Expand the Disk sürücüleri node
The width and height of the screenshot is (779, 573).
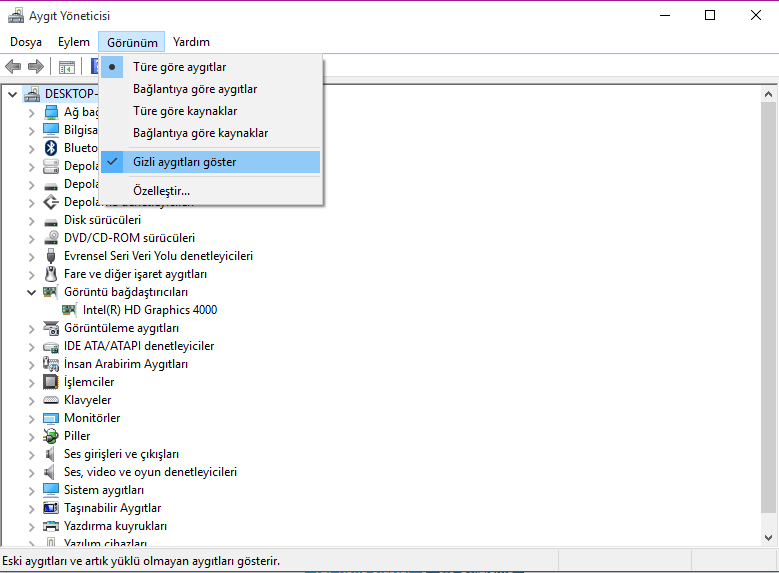click(x=32, y=221)
